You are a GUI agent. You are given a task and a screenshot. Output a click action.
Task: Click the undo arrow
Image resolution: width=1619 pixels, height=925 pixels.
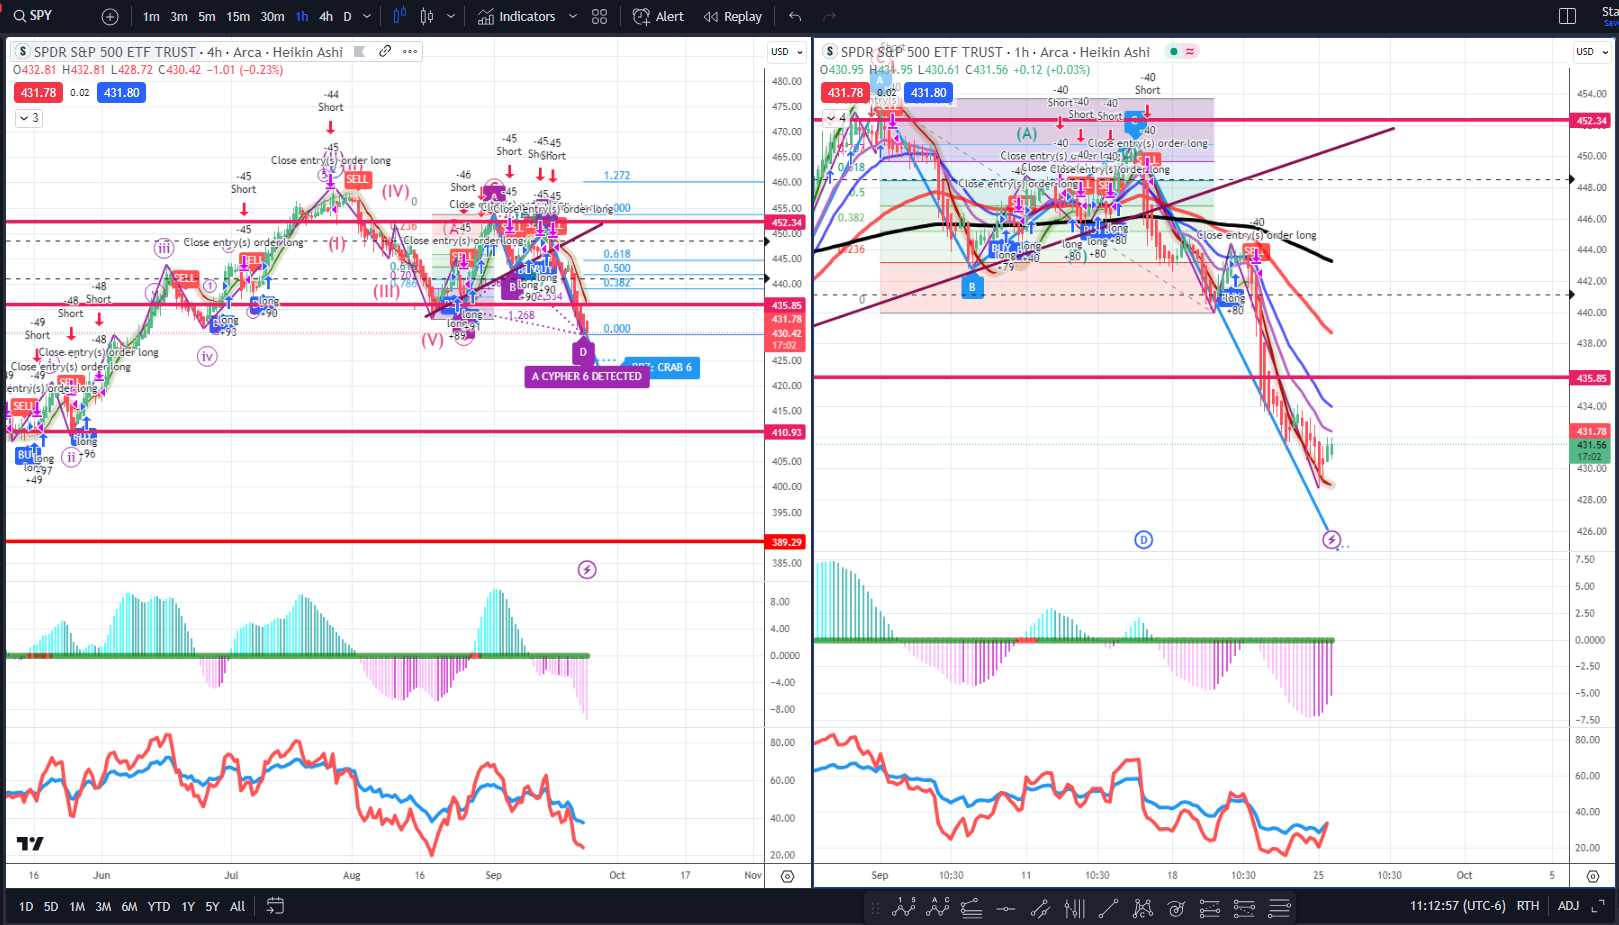pos(795,17)
